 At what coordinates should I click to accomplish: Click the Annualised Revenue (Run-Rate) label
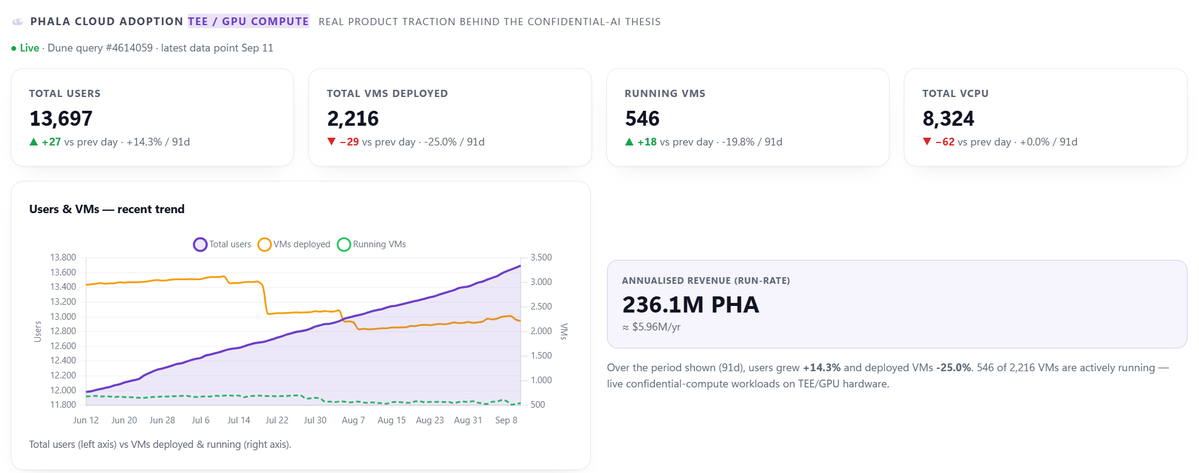[x=706, y=280]
